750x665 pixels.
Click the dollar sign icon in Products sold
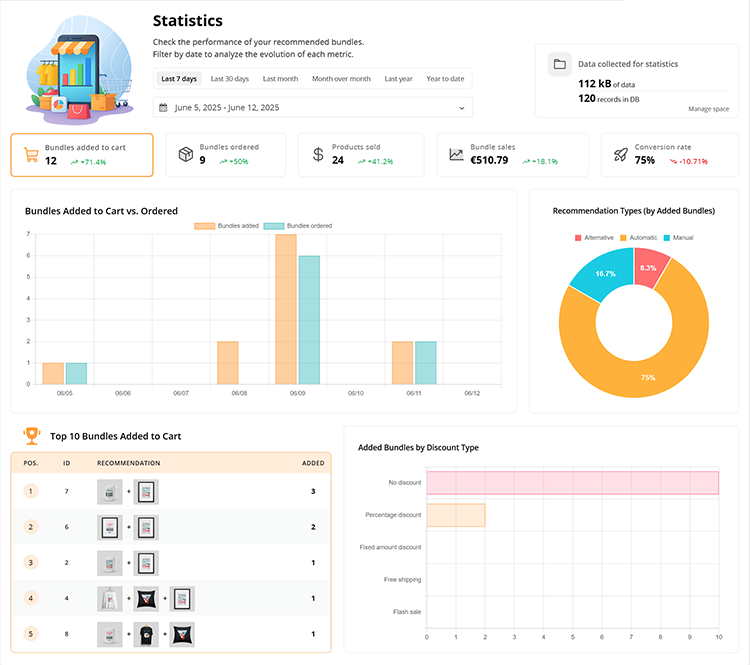[318, 154]
